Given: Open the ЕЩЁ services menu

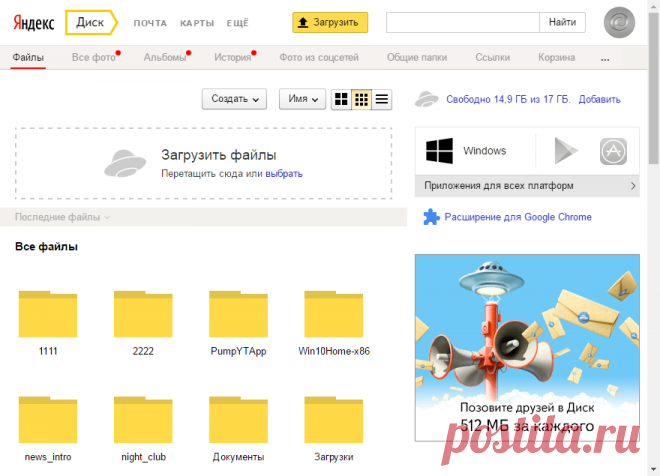Looking at the screenshot, I should [237, 23].
